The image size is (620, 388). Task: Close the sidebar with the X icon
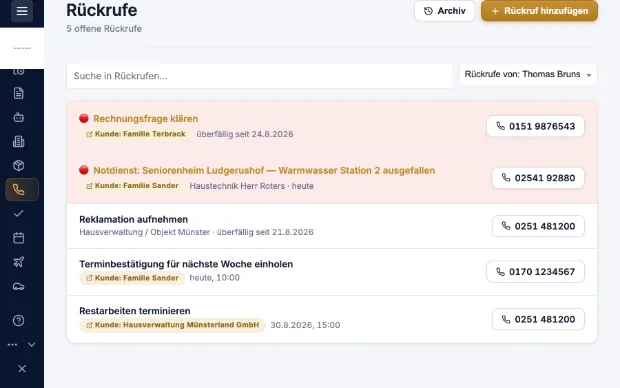[22, 369]
